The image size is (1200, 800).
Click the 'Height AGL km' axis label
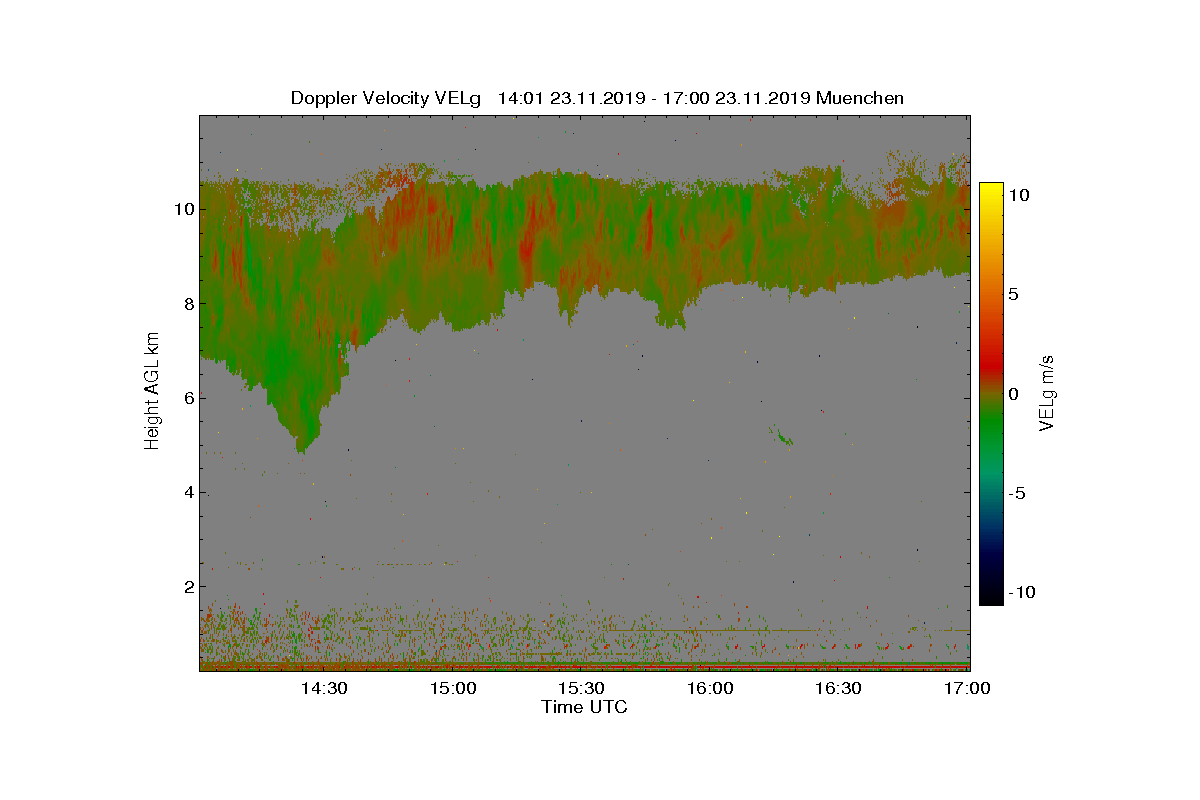[152, 393]
